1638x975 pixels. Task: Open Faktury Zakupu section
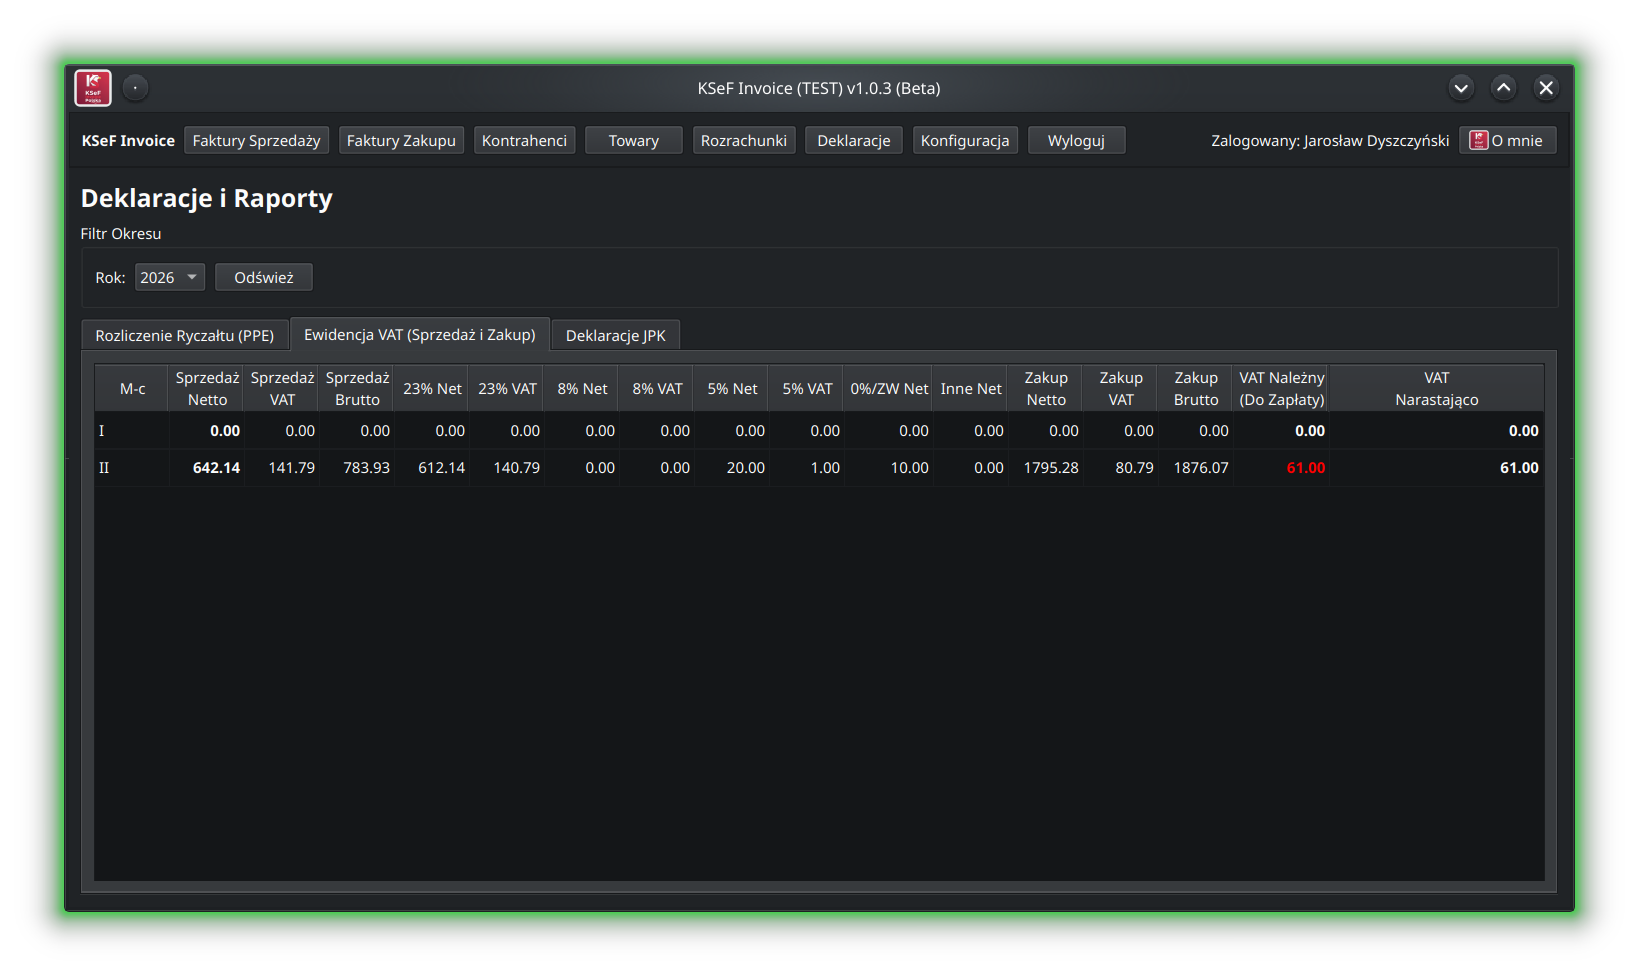tap(401, 141)
